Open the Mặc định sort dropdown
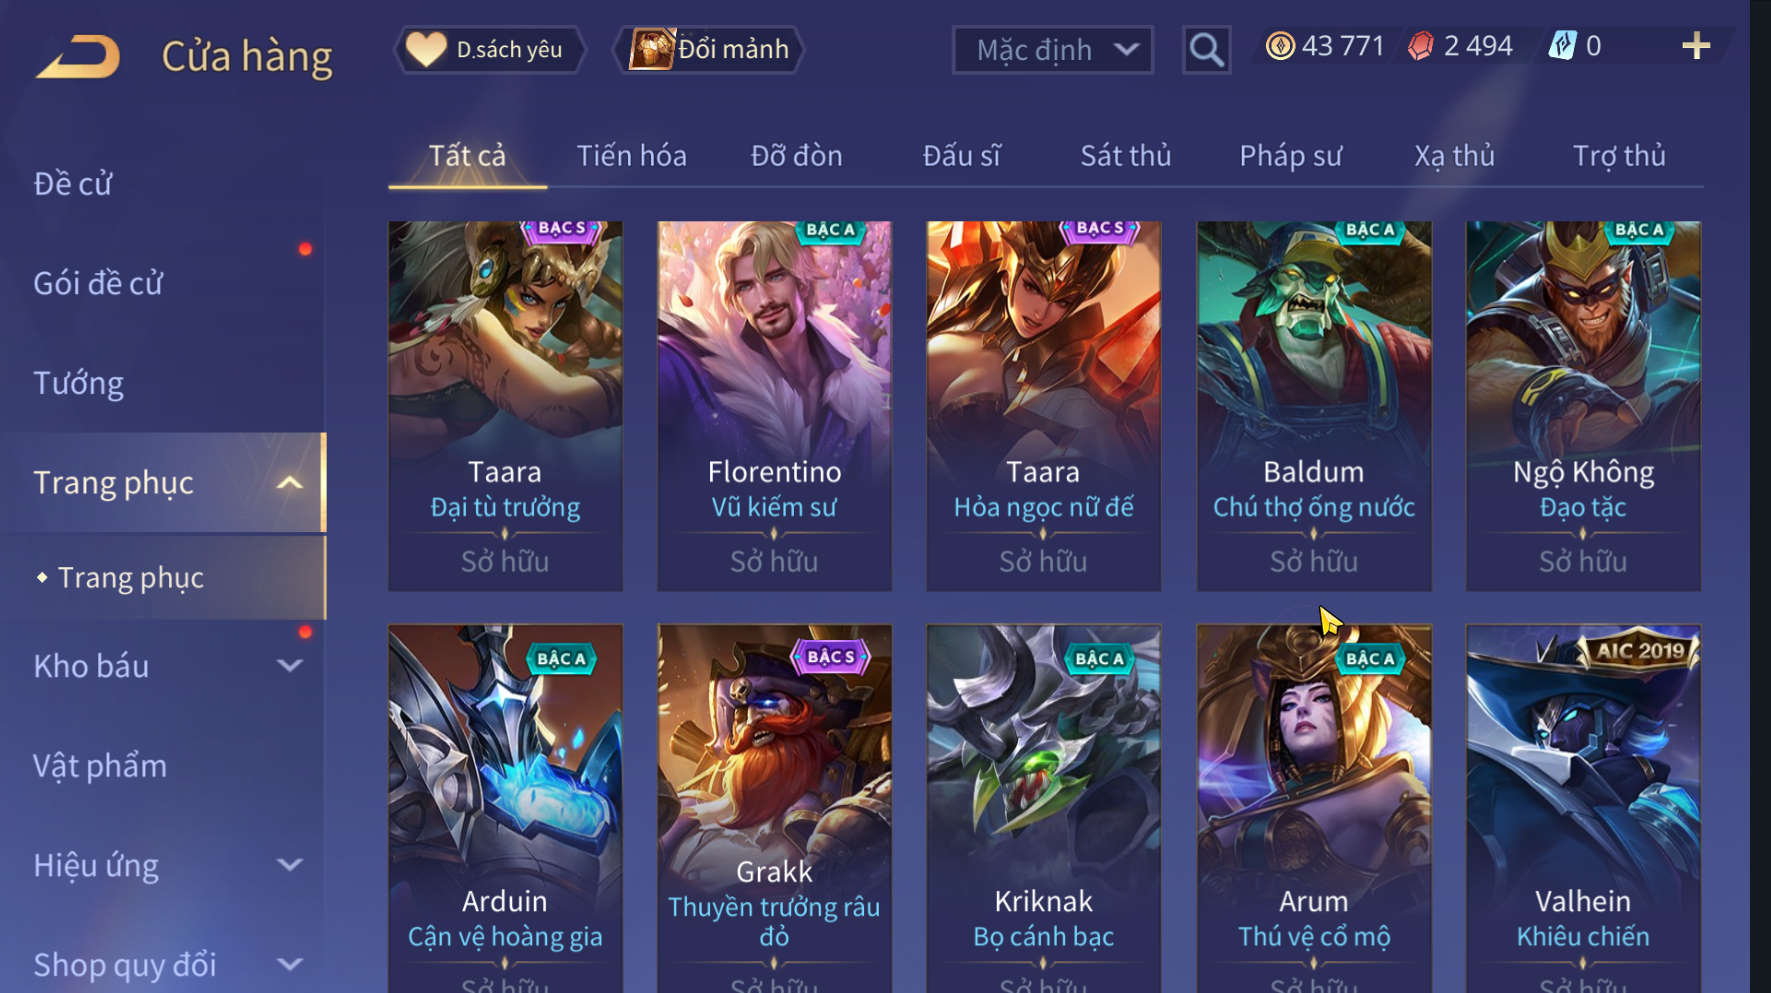 (x=1052, y=50)
